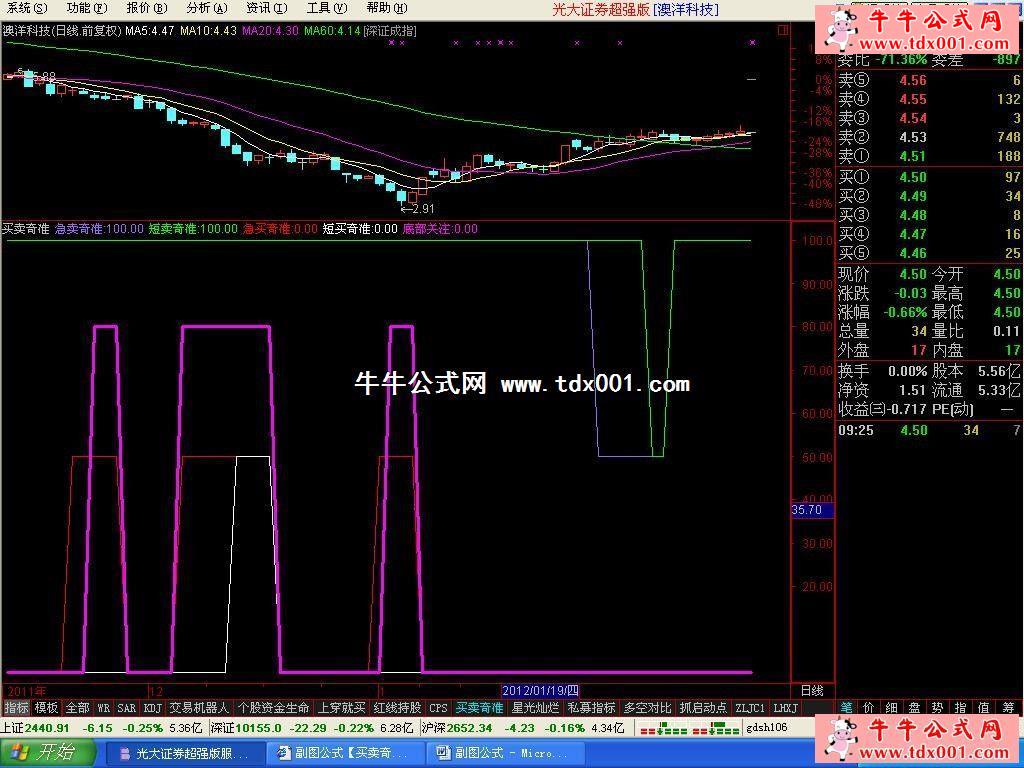The width and height of the screenshot is (1024, 768).
Task: Click the 沪深 2652.34 index in the status bar
Action: point(457,728)
